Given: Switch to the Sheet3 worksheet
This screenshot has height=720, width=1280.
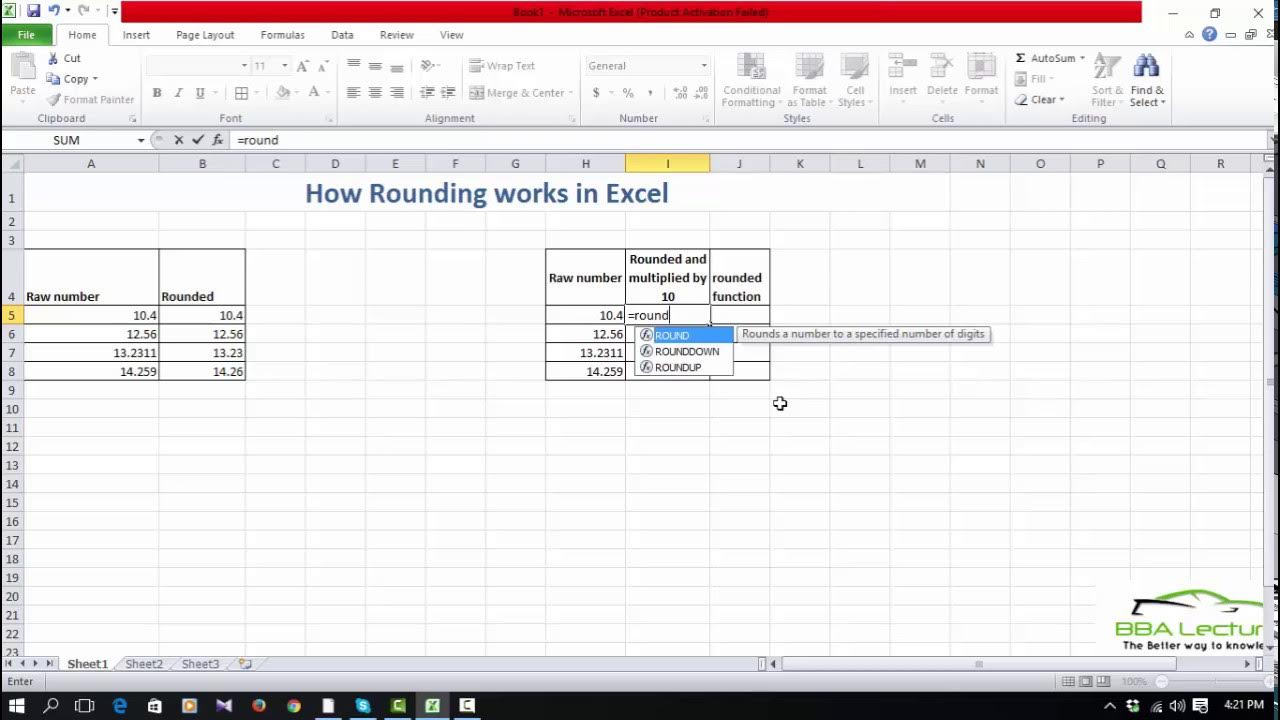Looking at the screenshot, I should pos(200,664).
